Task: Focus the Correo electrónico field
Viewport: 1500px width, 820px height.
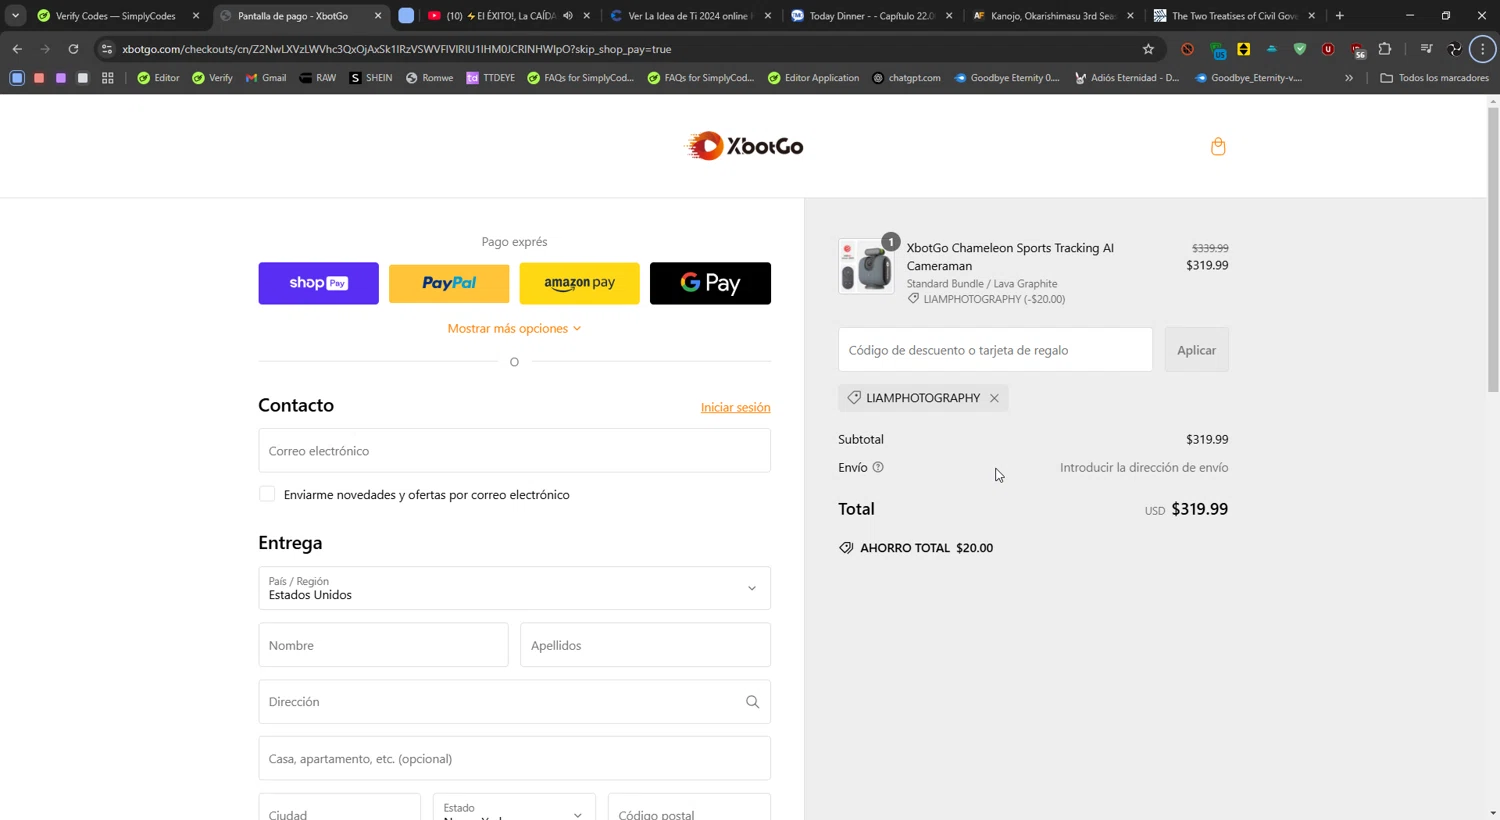Action: 514,451
